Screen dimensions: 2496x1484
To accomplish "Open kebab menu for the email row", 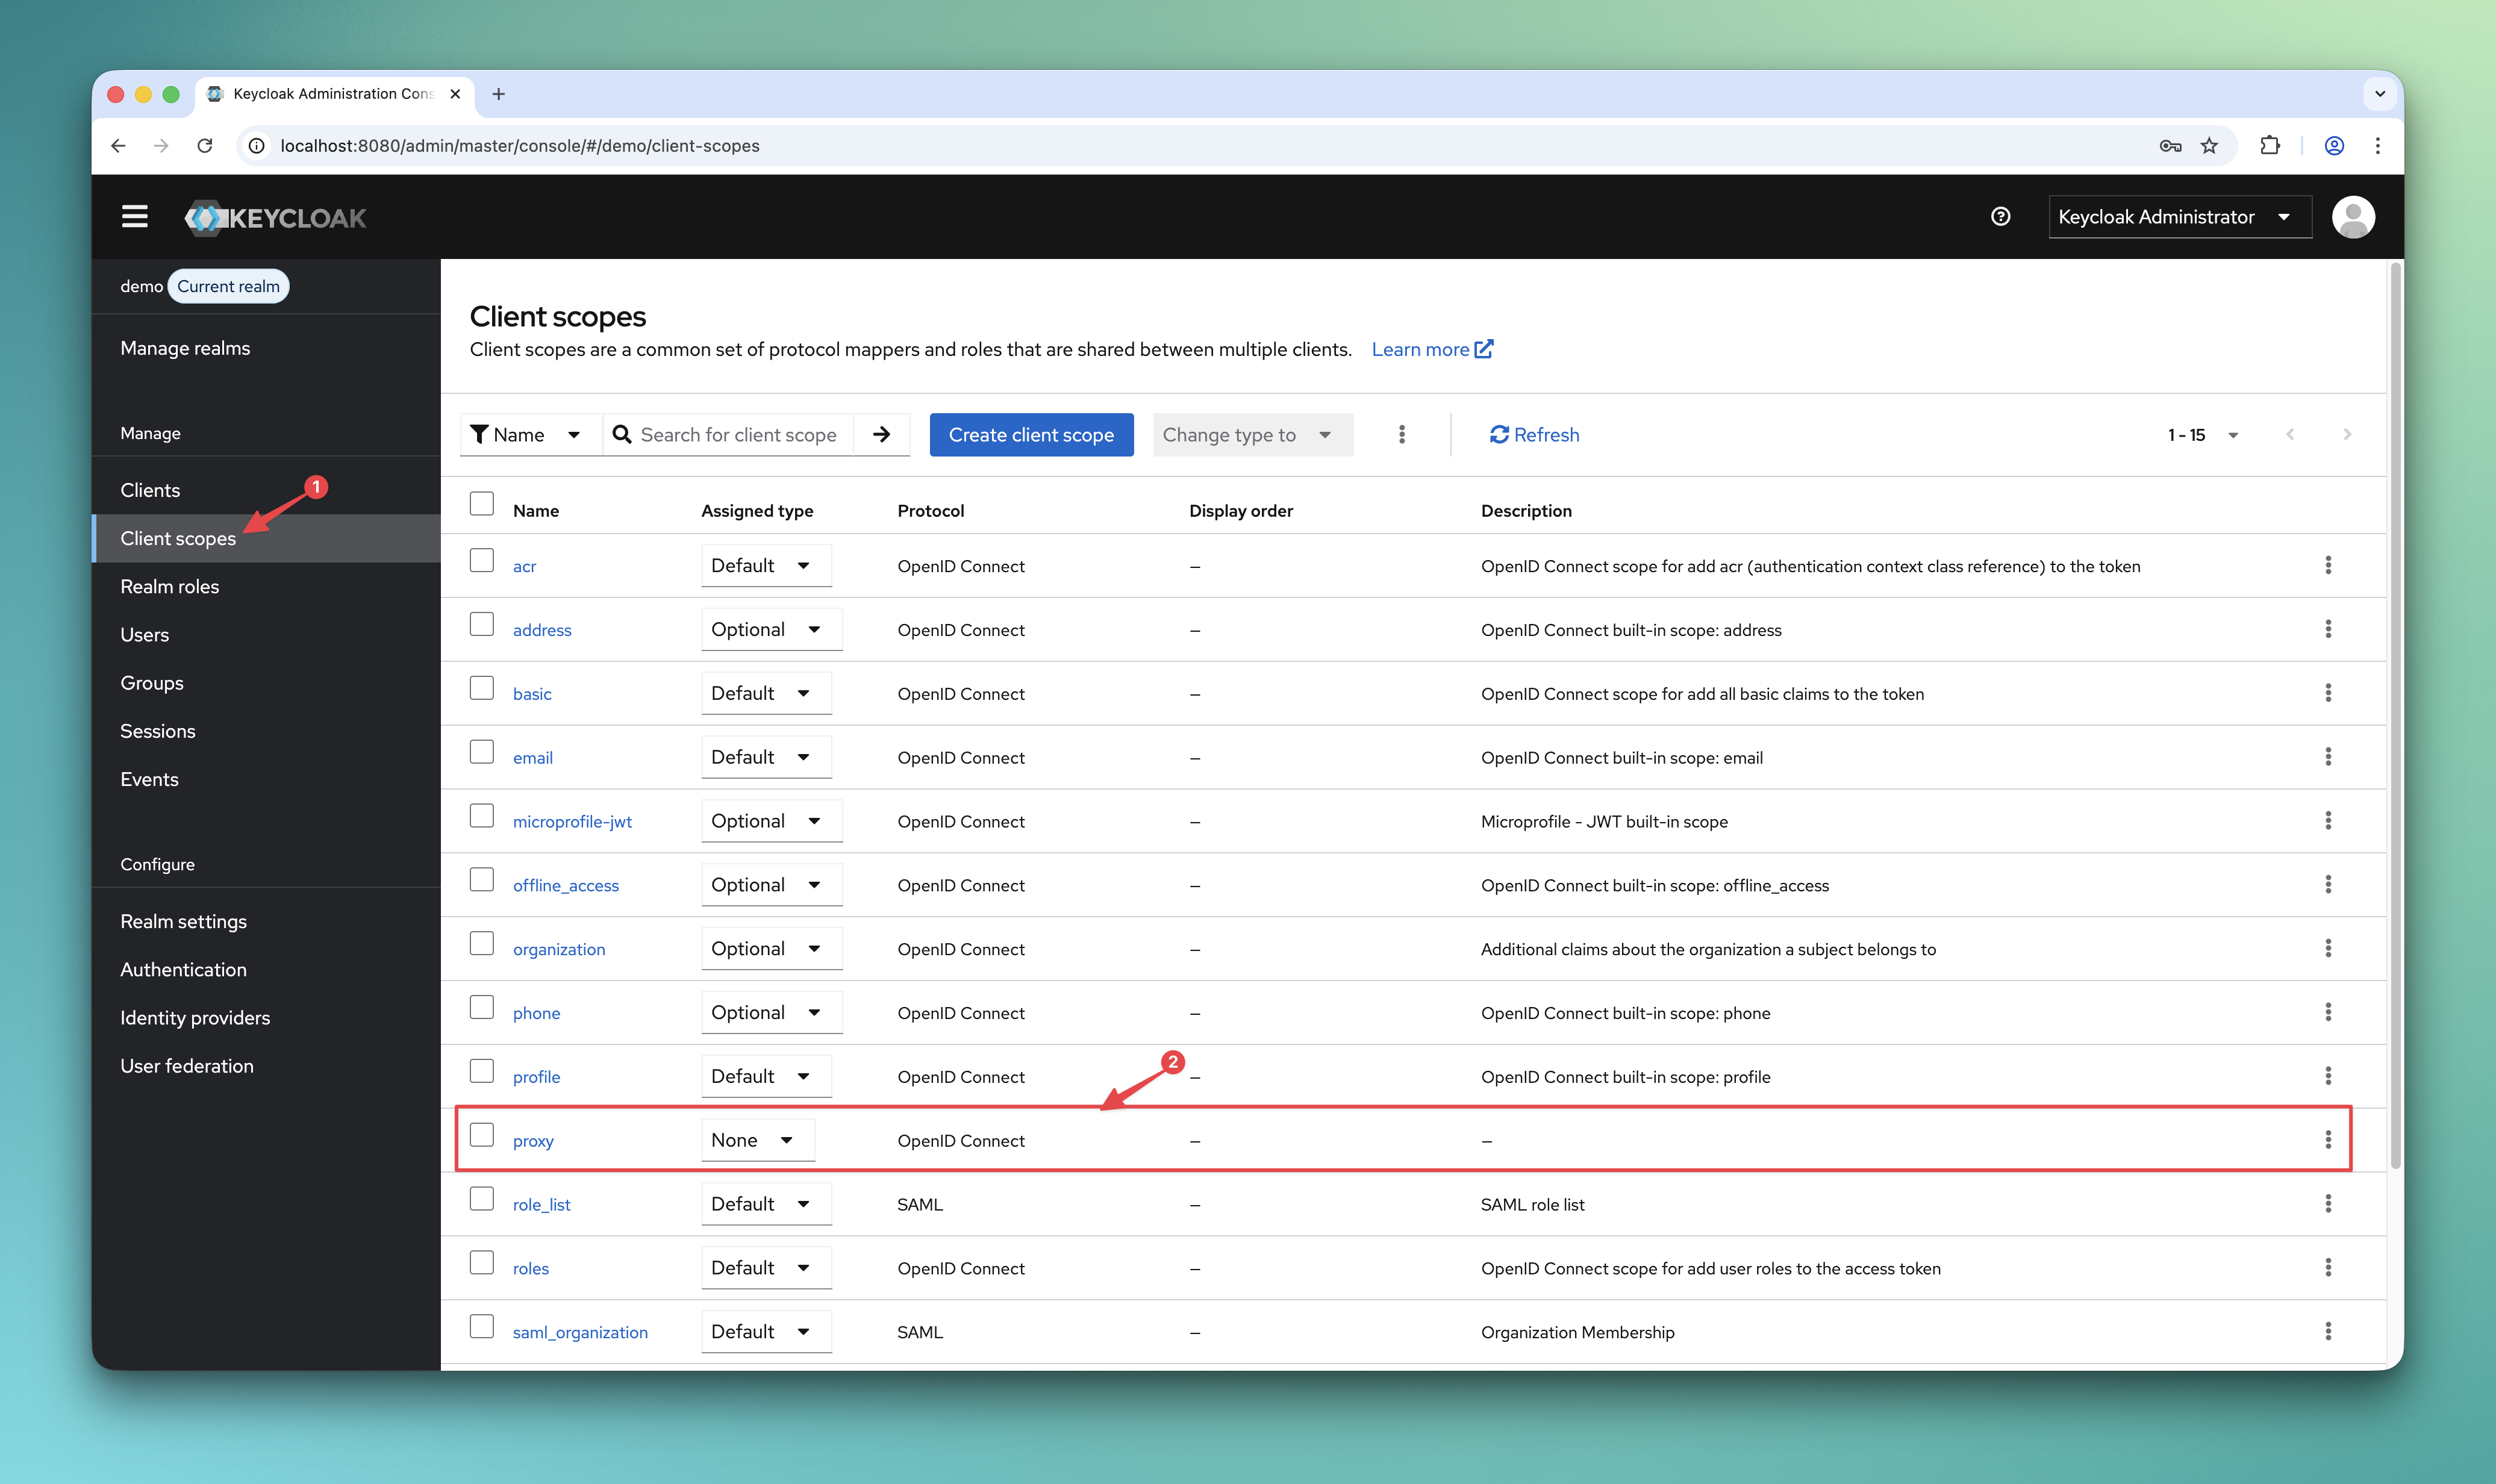I will pos(2328,757).
